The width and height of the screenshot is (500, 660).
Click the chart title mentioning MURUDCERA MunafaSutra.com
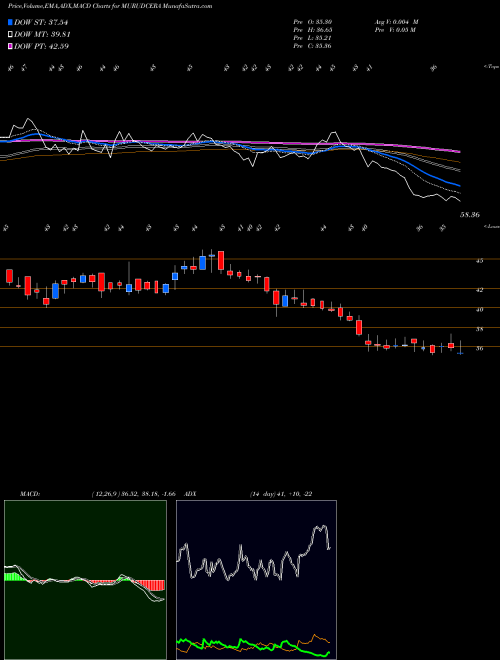point(110,6)
